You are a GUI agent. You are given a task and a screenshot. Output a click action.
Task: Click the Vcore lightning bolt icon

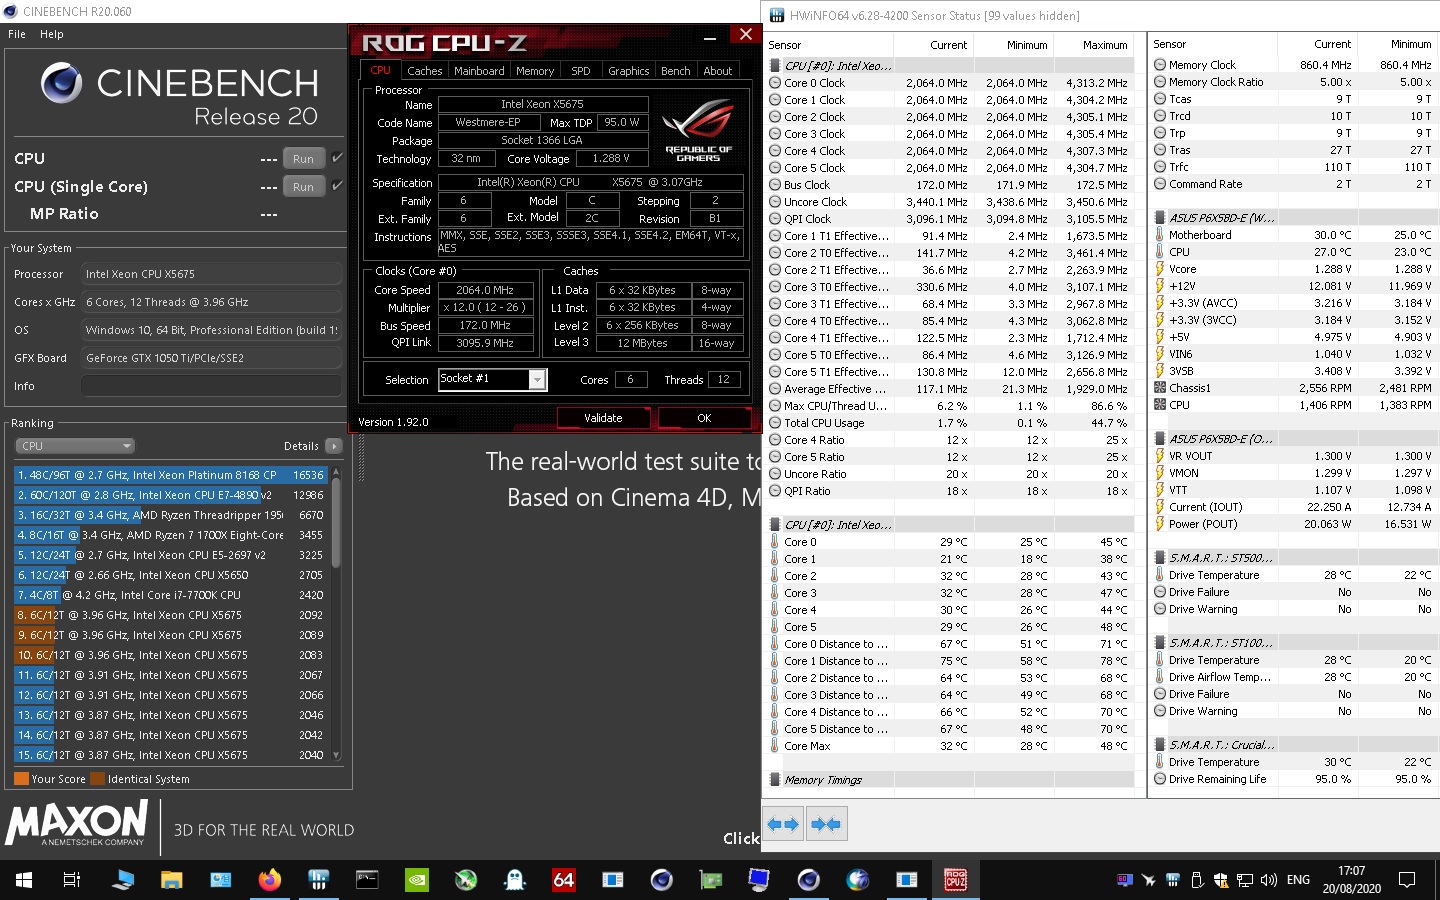click(x=1160, y=269)
